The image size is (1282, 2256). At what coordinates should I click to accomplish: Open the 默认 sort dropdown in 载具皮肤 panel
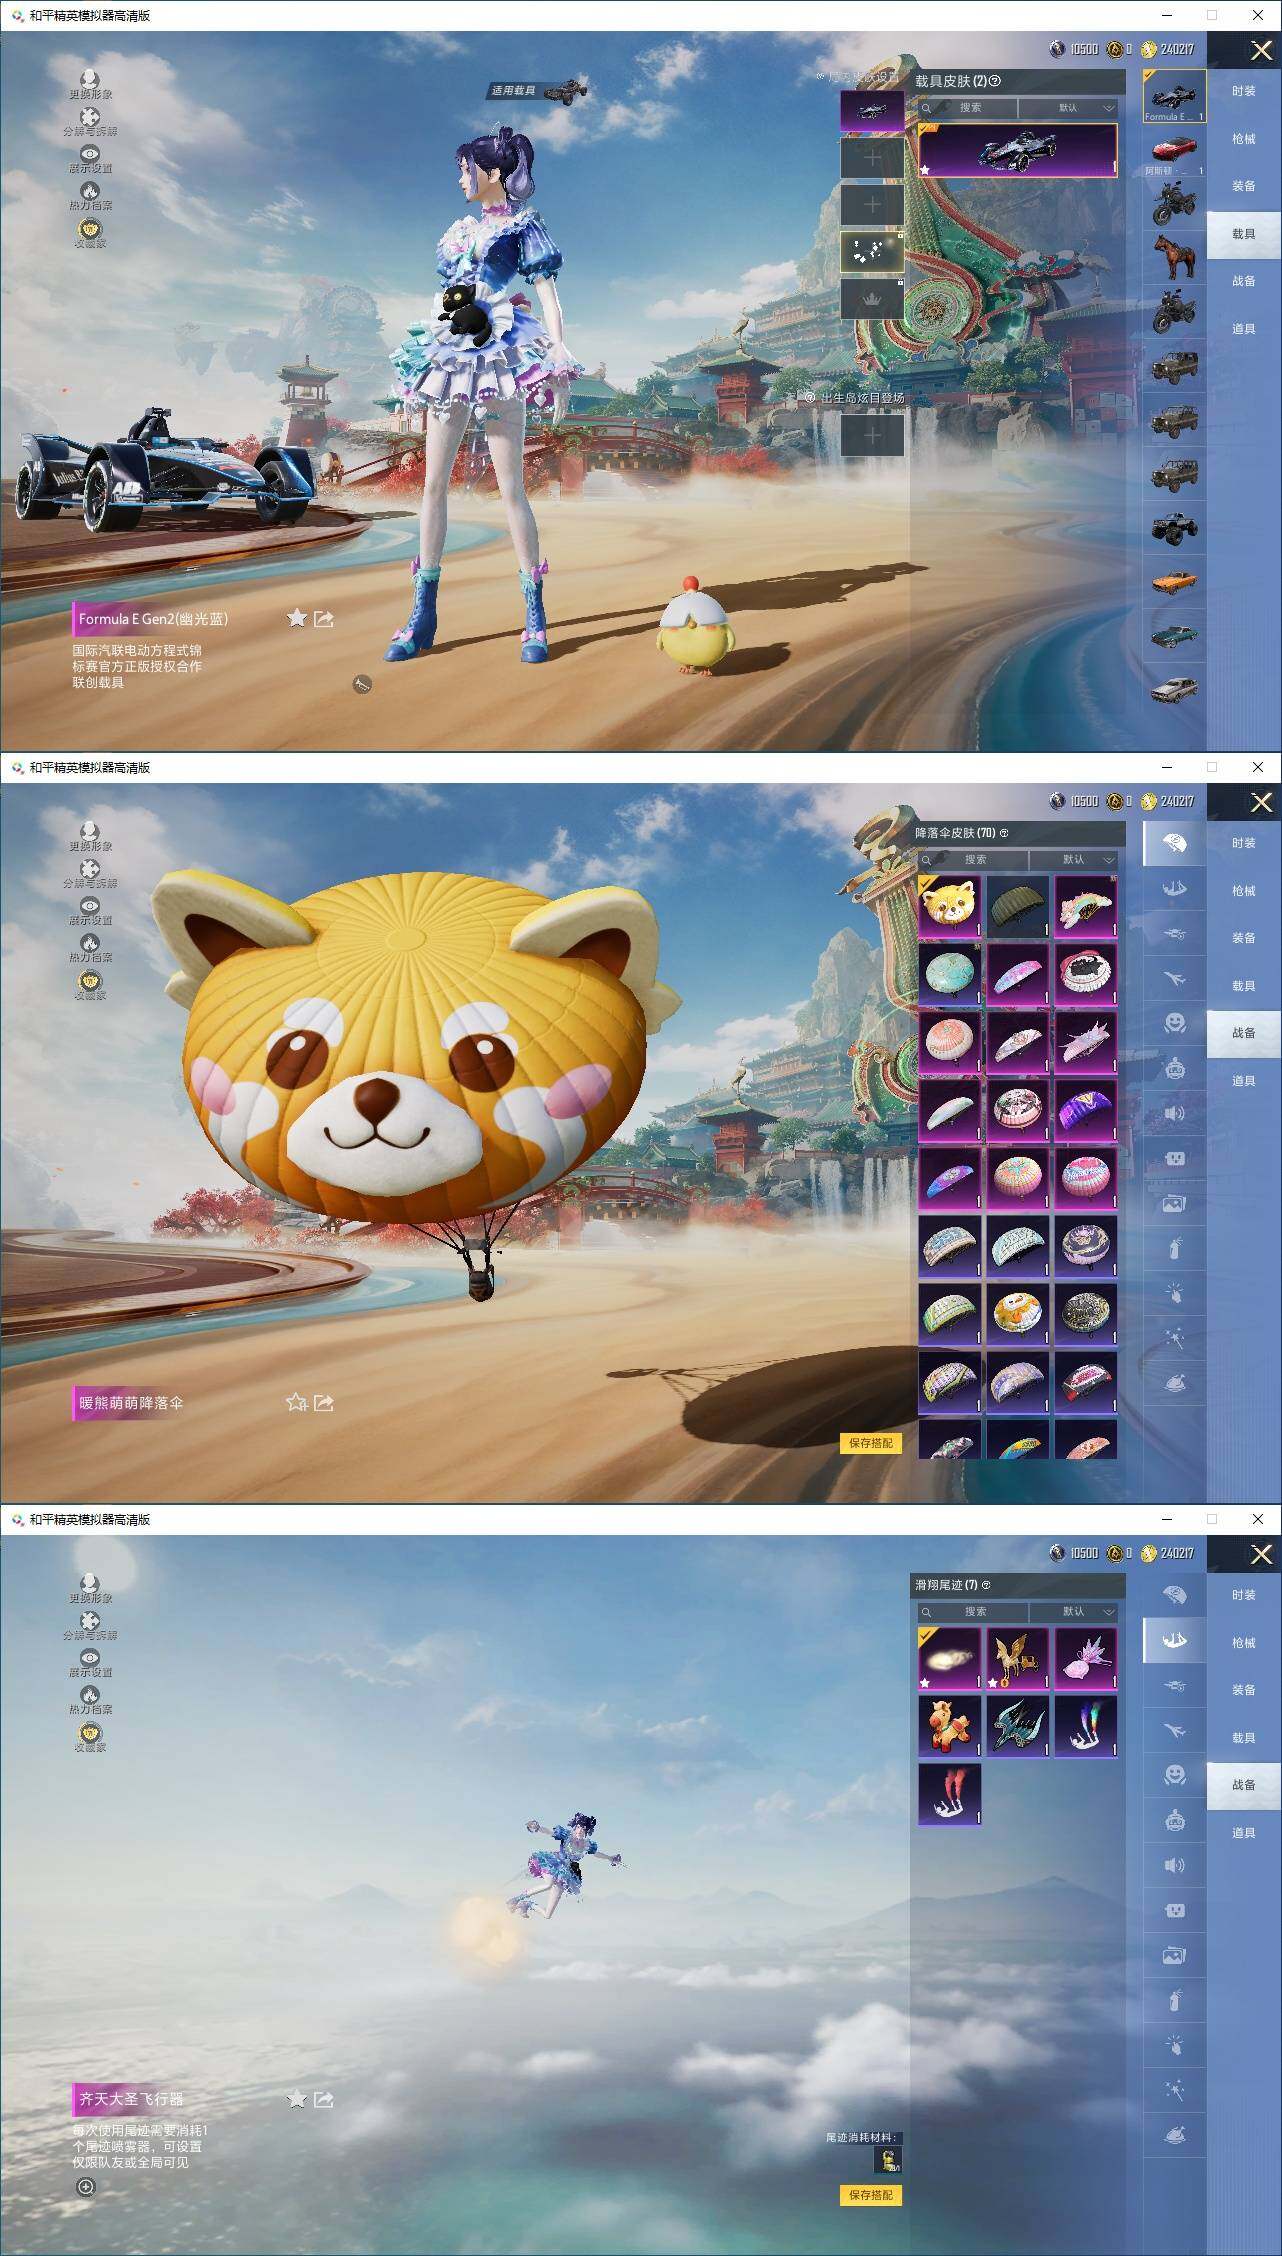(x=1069, y=108)
